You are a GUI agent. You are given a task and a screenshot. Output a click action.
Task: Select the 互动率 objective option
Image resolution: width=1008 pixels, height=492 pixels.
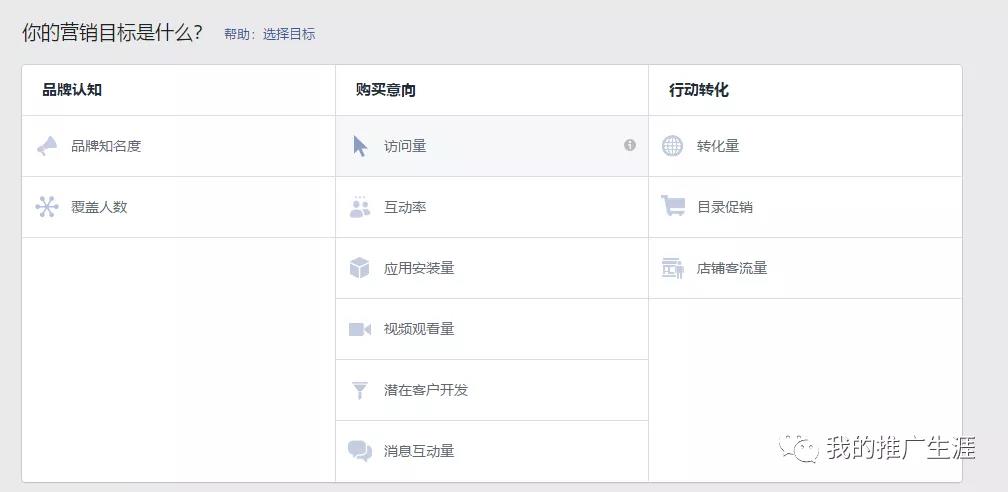point(405,207)
